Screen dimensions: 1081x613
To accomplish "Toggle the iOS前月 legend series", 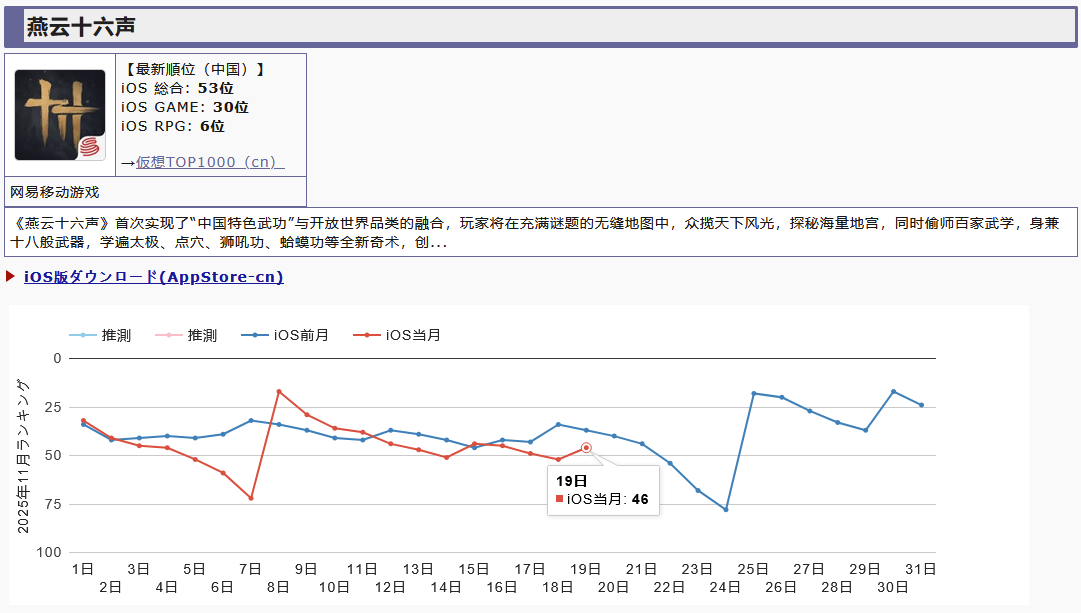I will point(285,335).
